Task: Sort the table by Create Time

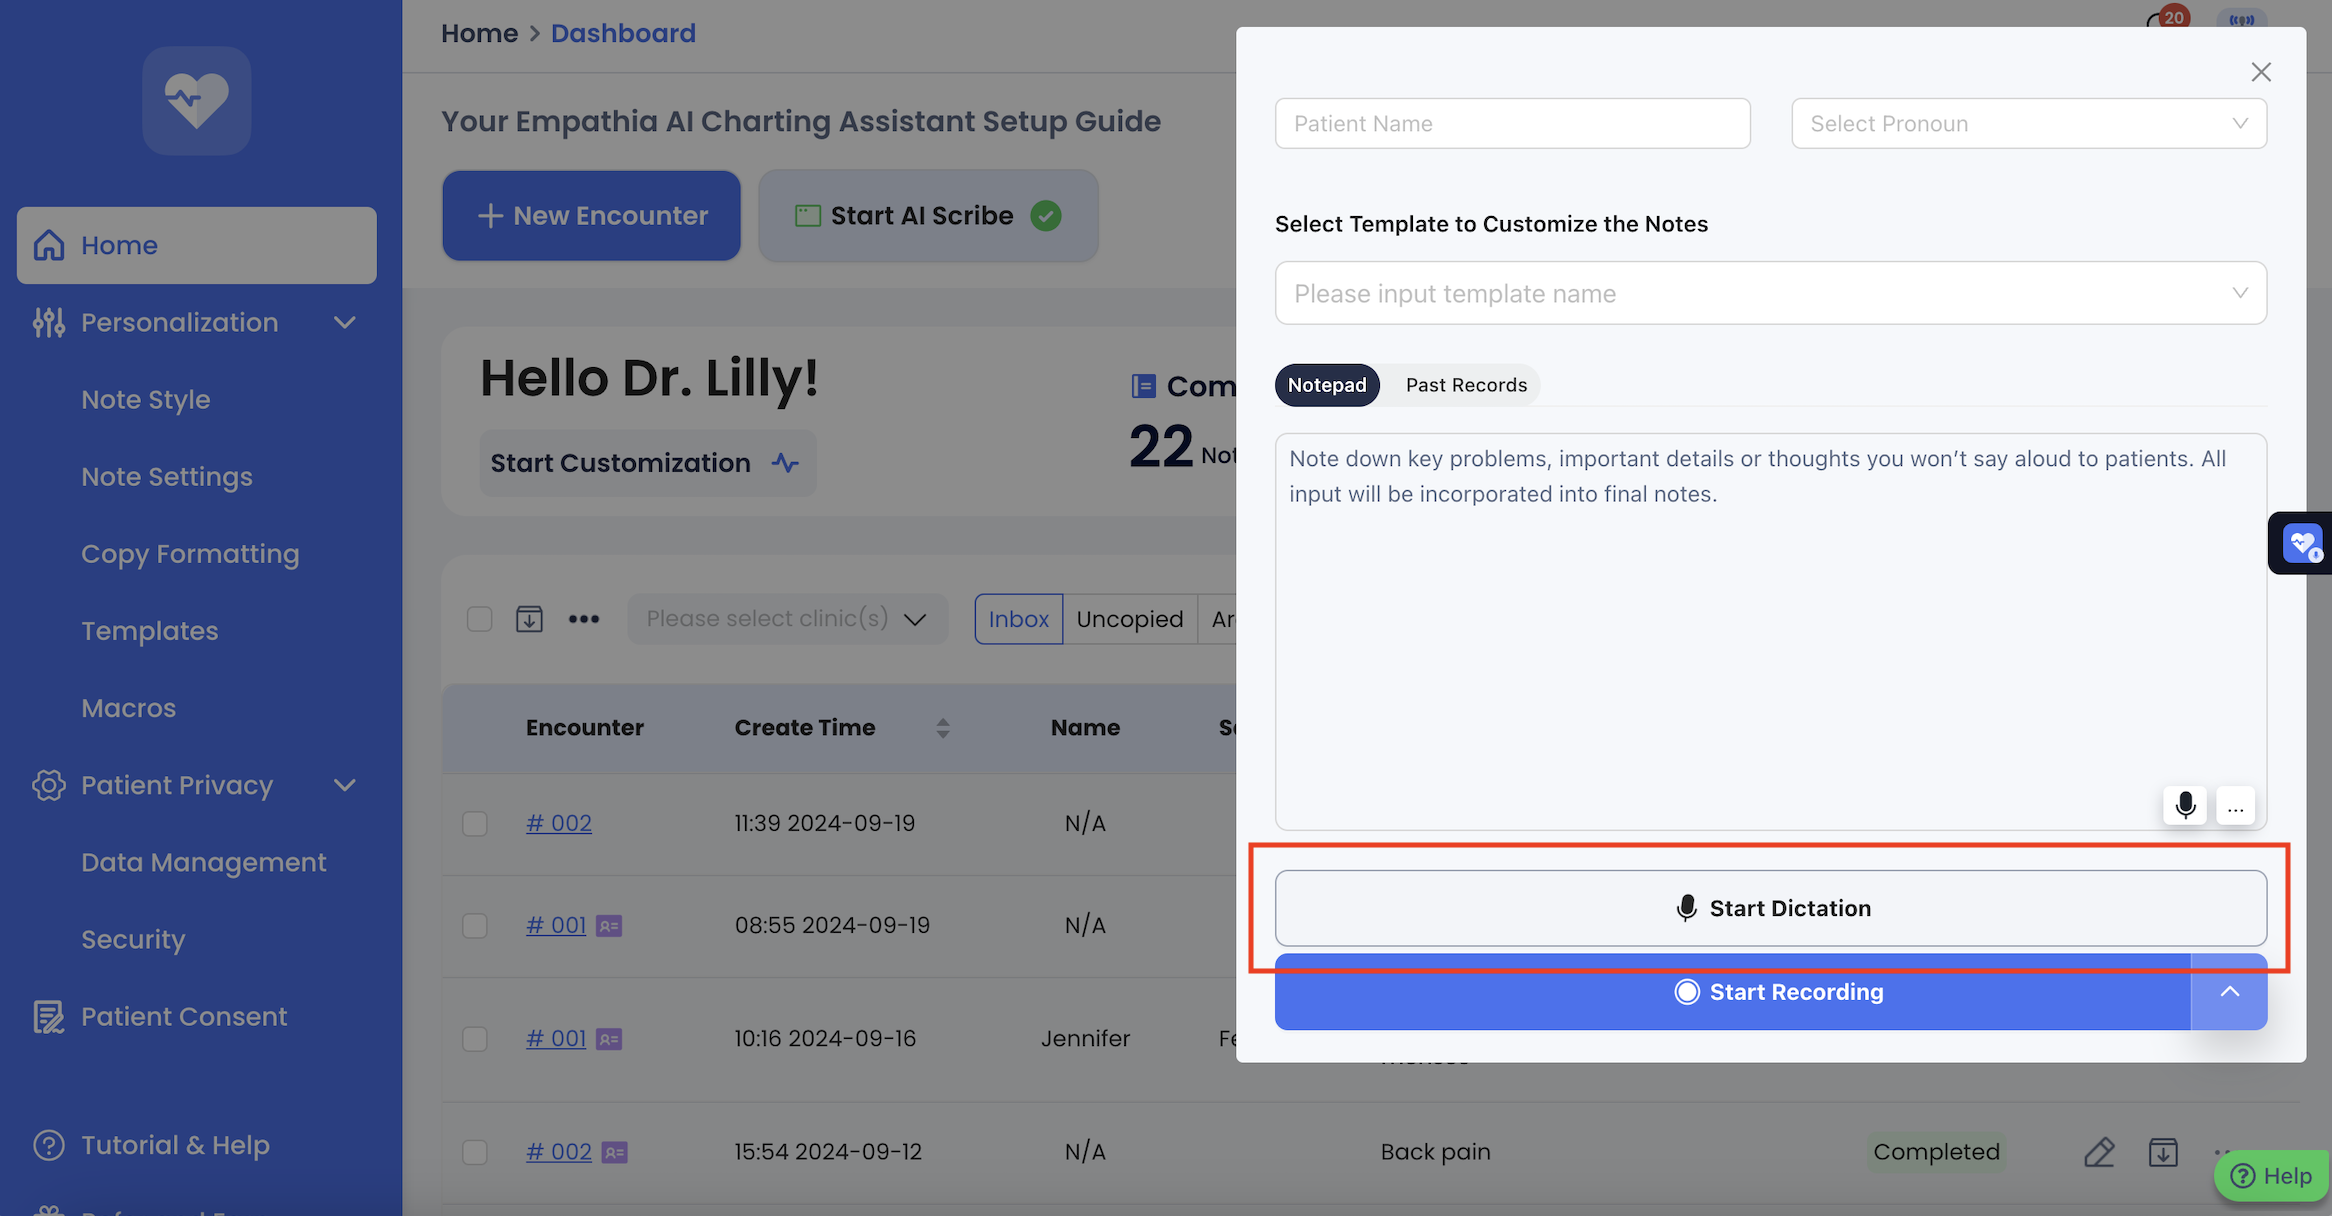Action: [942, 728]
